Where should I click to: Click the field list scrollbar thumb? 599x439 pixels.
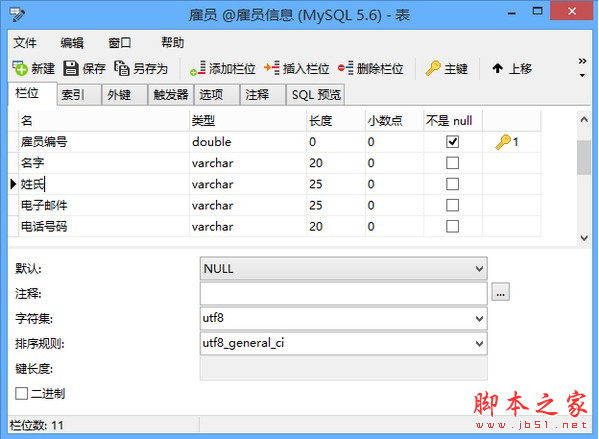pyautogui.click(x=584, y=157)
